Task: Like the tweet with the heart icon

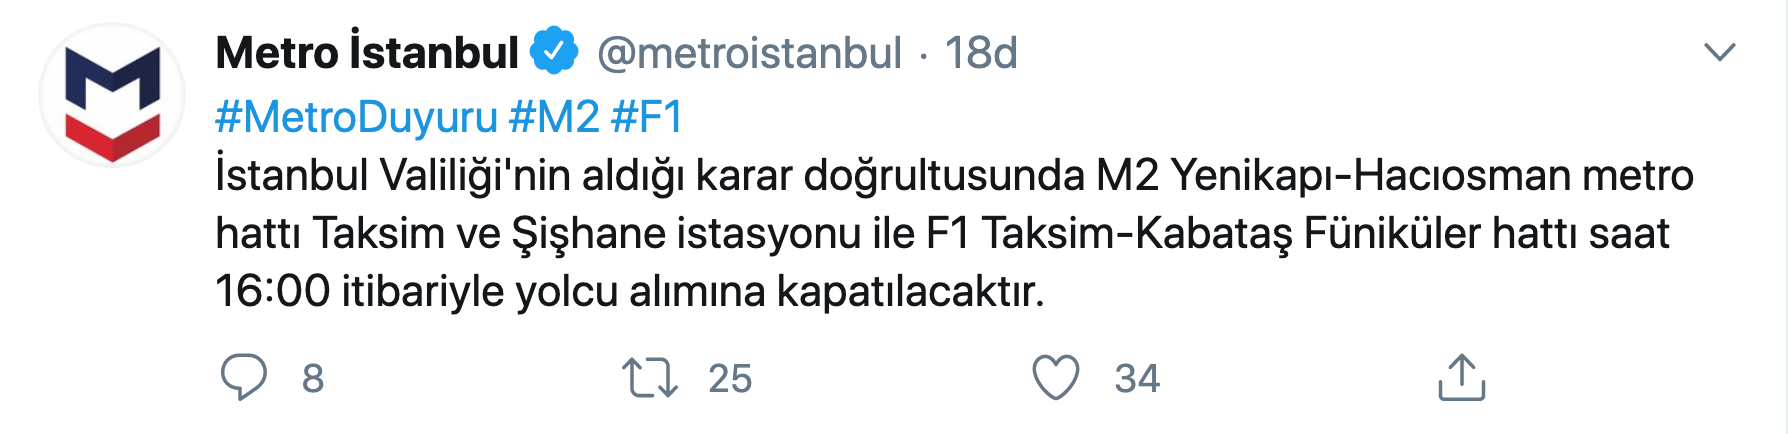Action: 1056,378
